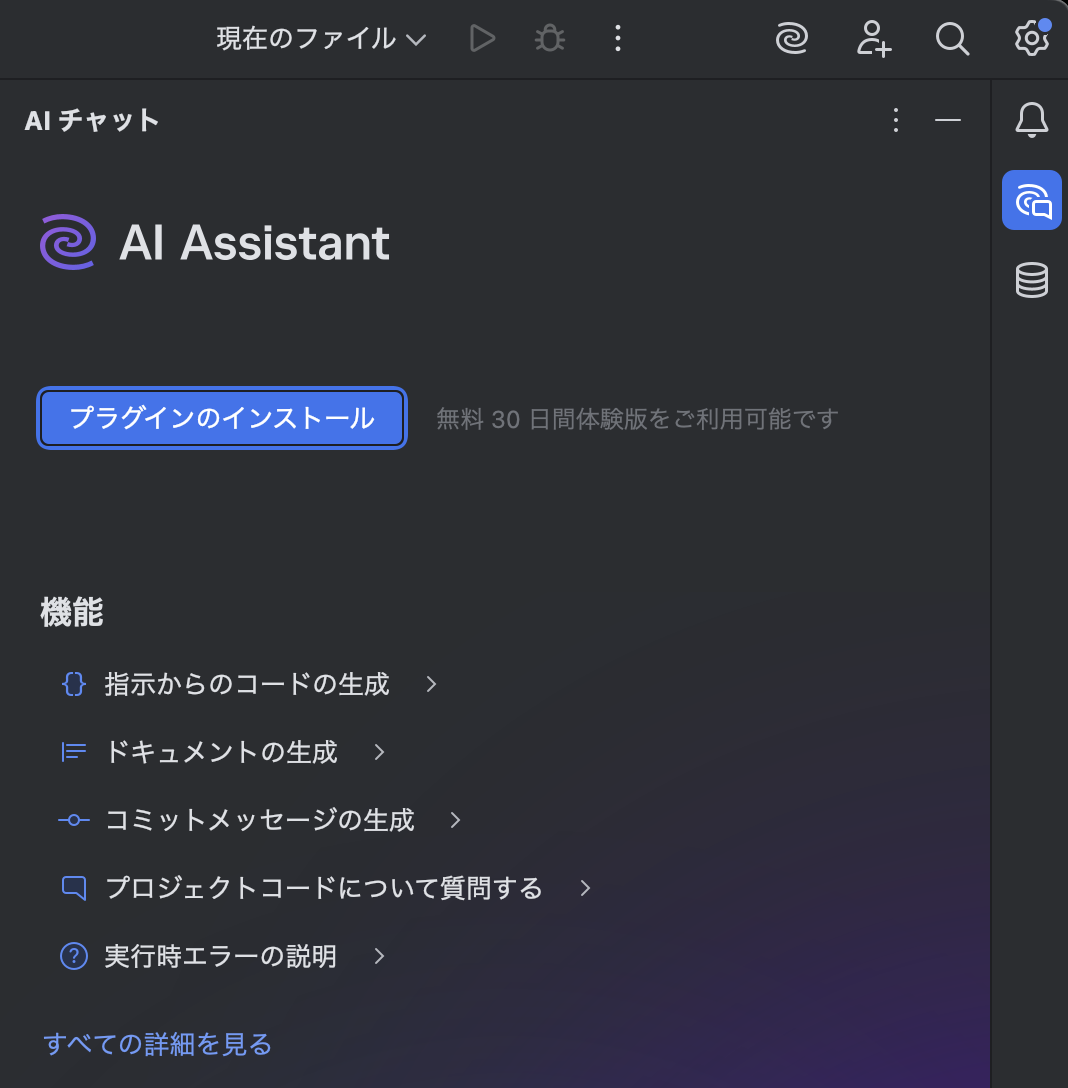Open the toolbar's more actions menu
The image size is (1068, 1088).
[x=618, y=38]
